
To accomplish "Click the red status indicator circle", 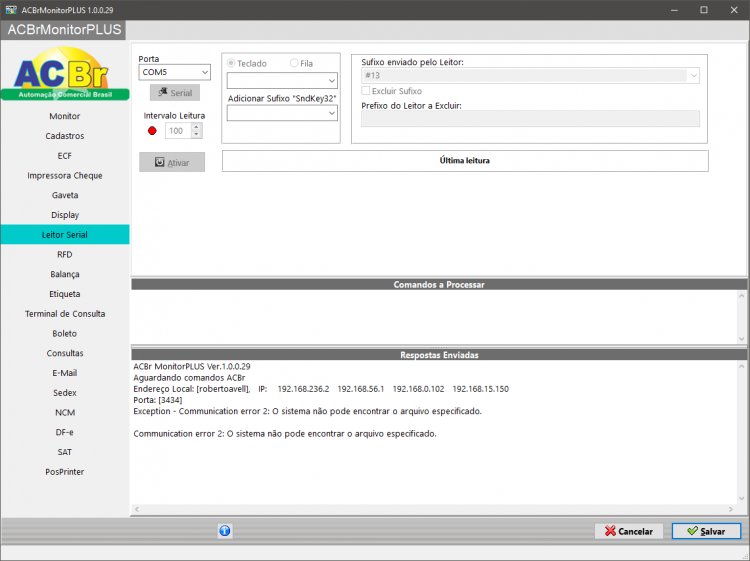I will (x=152, y=131).
